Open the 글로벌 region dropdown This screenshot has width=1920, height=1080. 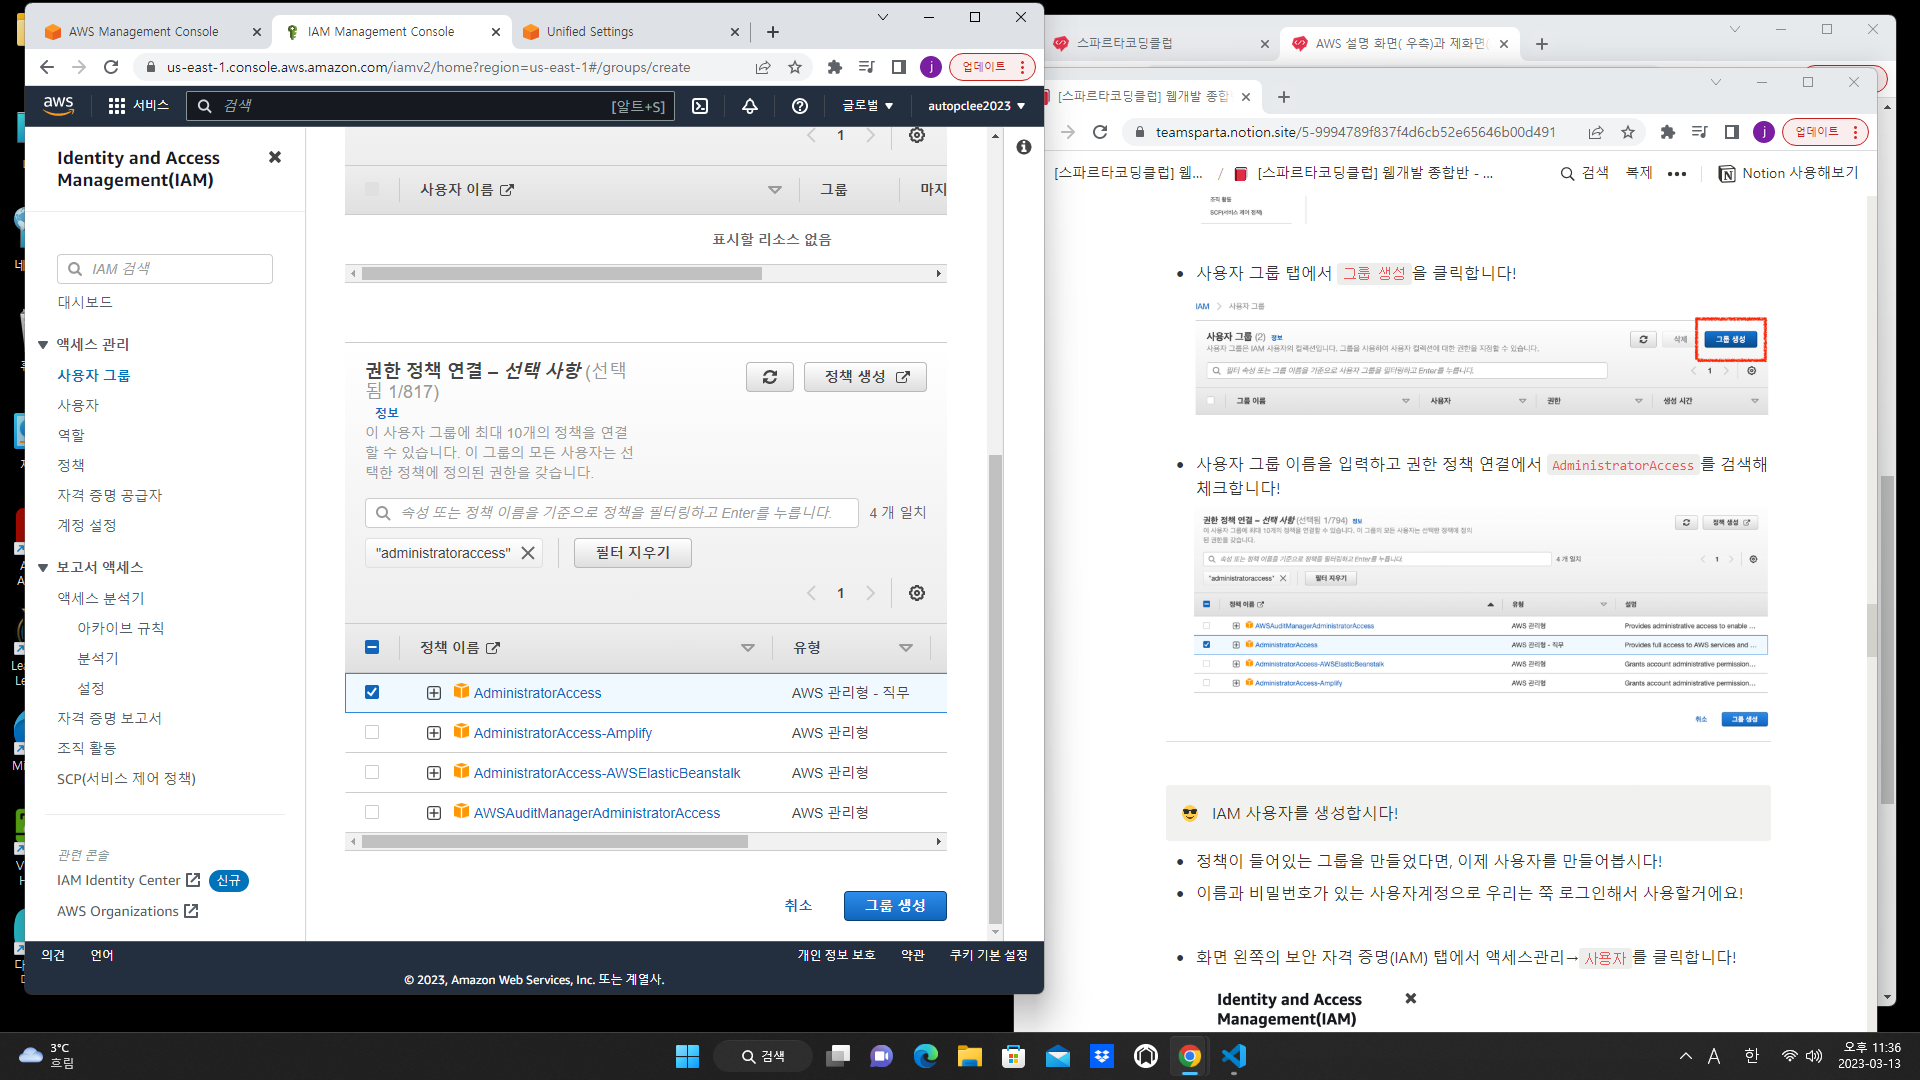[x=867, y=106]
